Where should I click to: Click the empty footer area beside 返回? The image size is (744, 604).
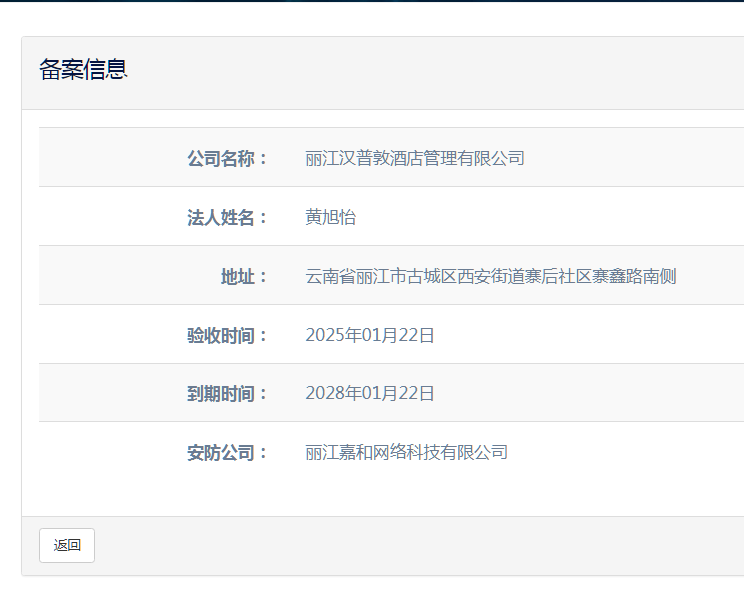click(400, 545)
